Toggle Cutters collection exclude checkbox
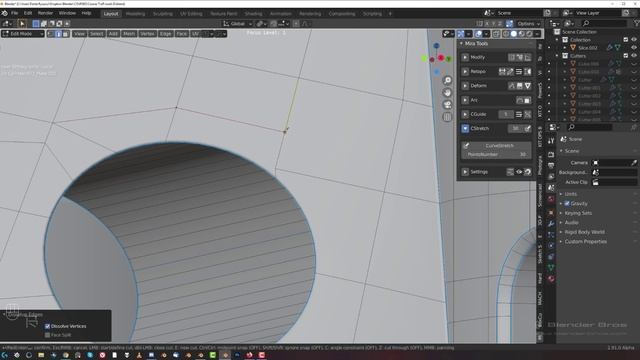Screen dimensions: 640x360 (x=626, y=56)
